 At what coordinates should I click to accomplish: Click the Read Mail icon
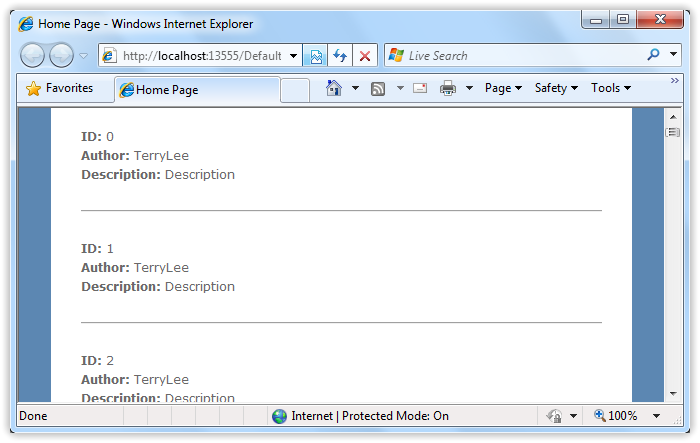[420, 88]
